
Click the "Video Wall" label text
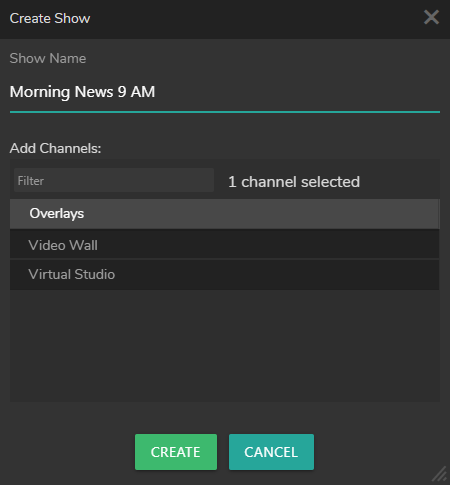coord(63,245)
